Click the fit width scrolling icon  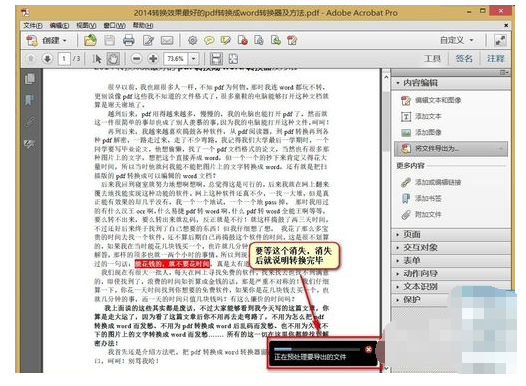(216, 59)
